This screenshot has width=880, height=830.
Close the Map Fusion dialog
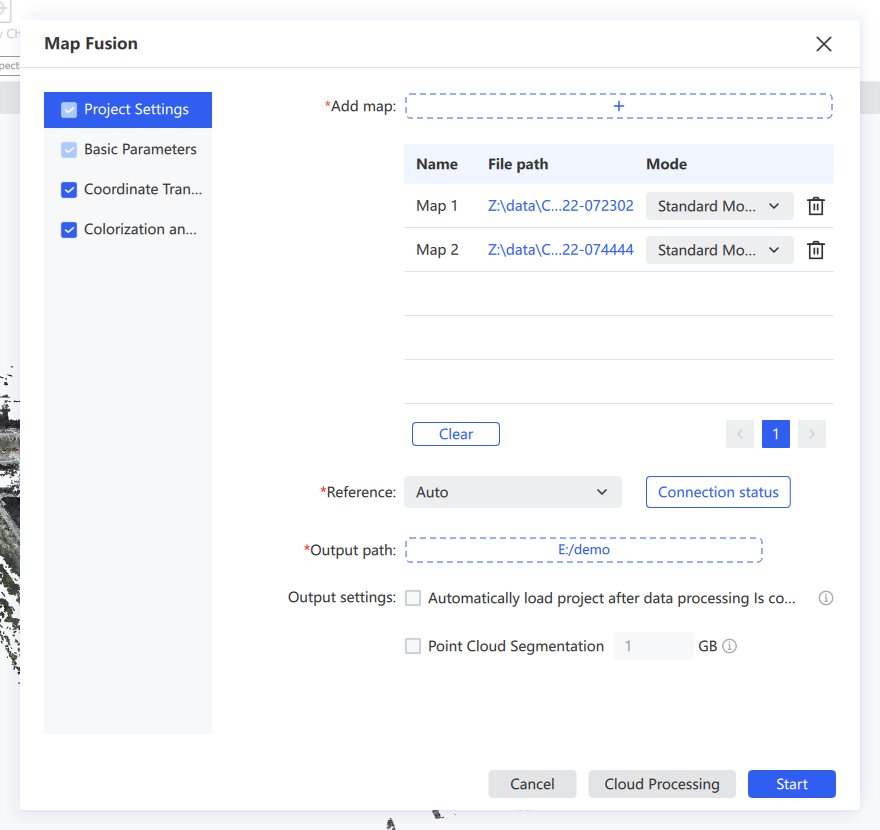[823, 44]
